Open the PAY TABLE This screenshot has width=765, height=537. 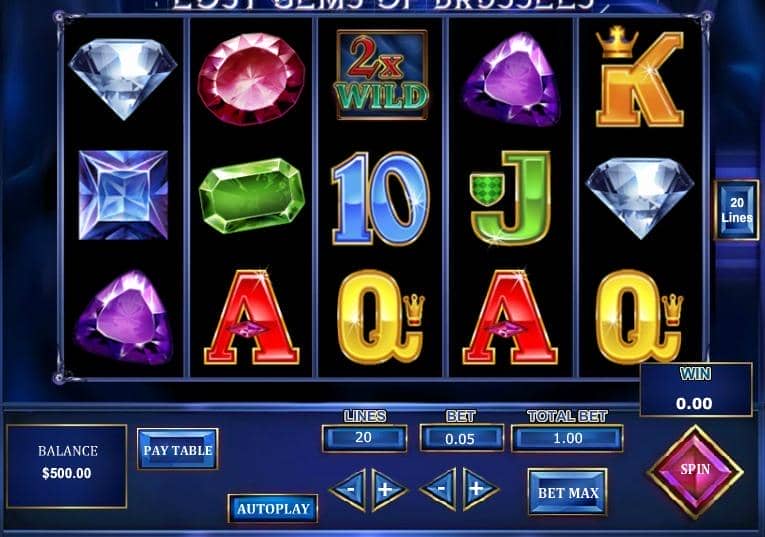coord(178,449)
